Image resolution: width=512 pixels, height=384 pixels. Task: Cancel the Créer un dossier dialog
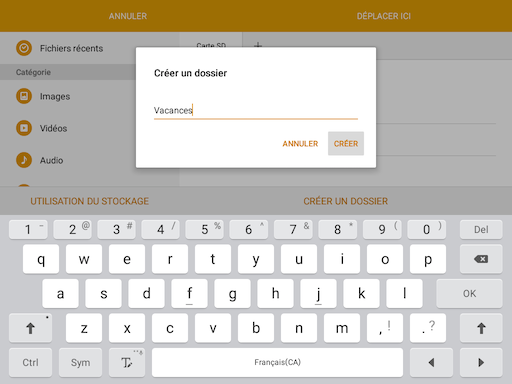pos(300,144)
